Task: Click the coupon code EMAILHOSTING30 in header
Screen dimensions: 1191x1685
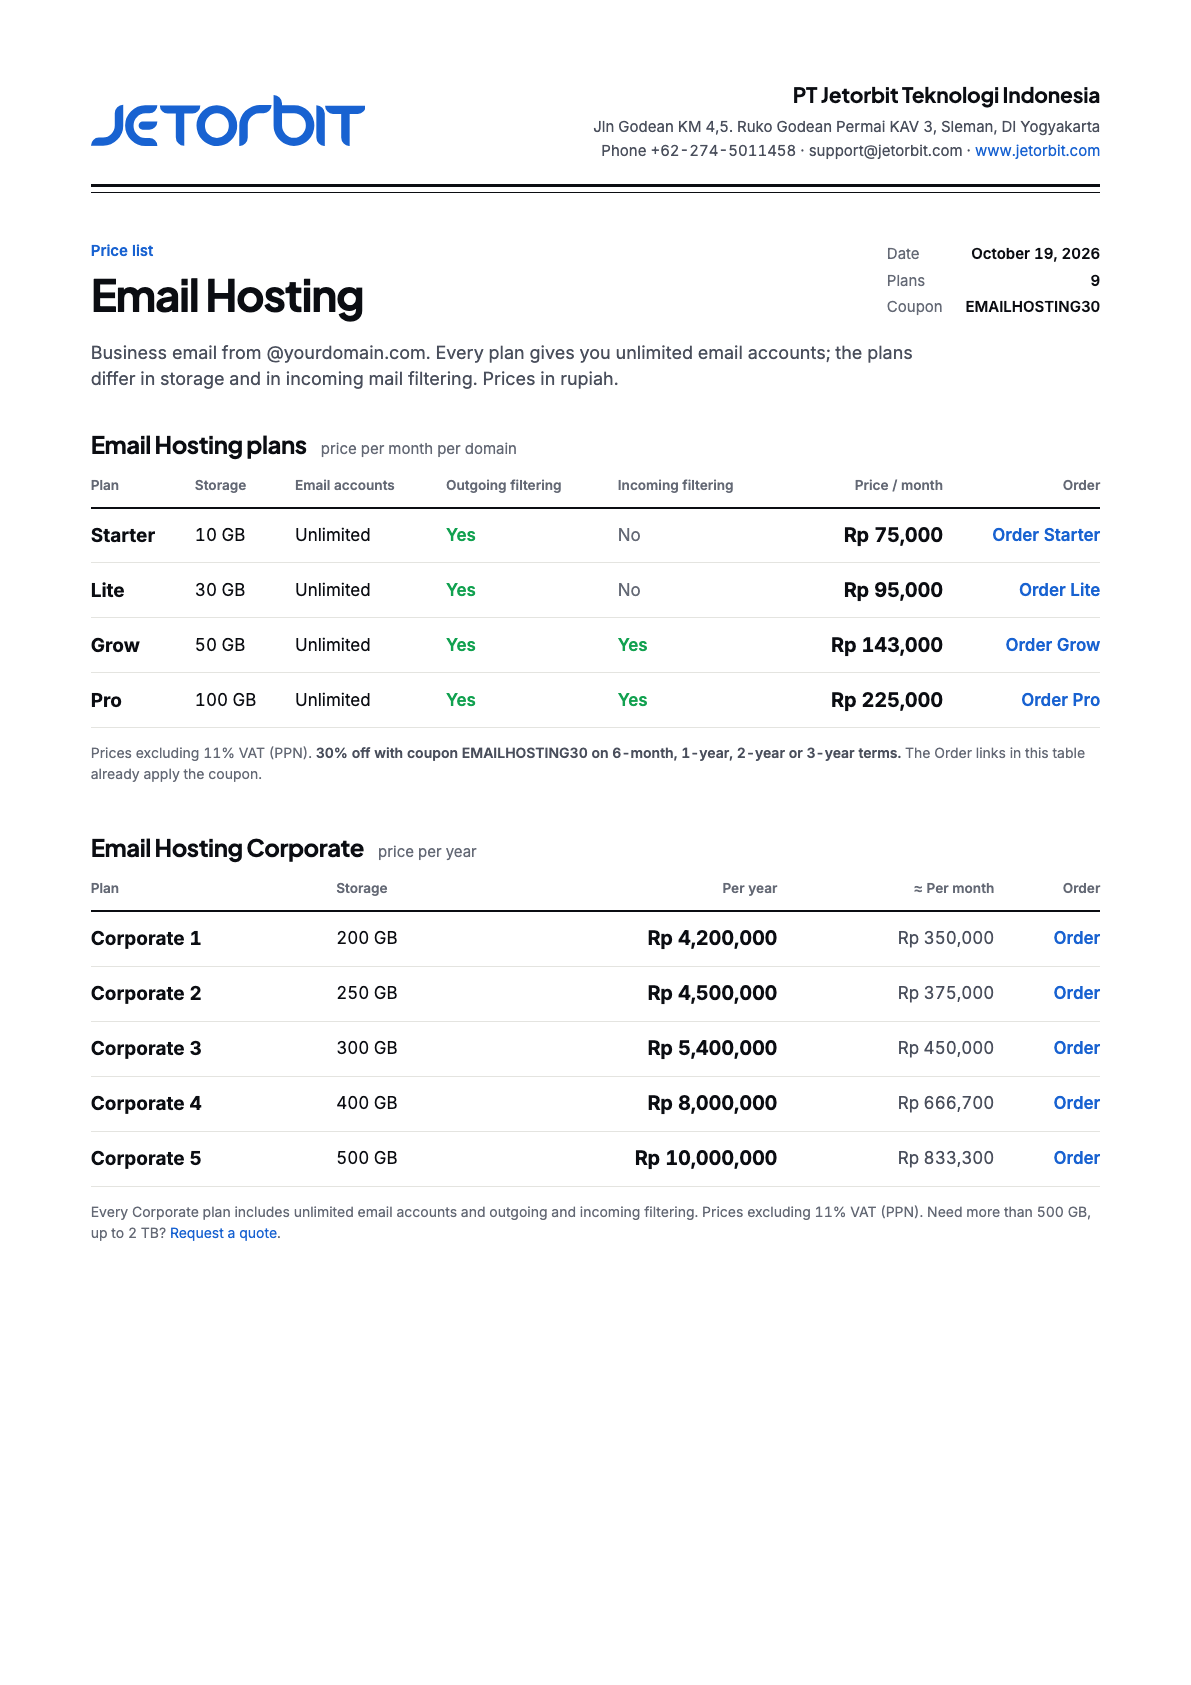Action: (1032, 307)
